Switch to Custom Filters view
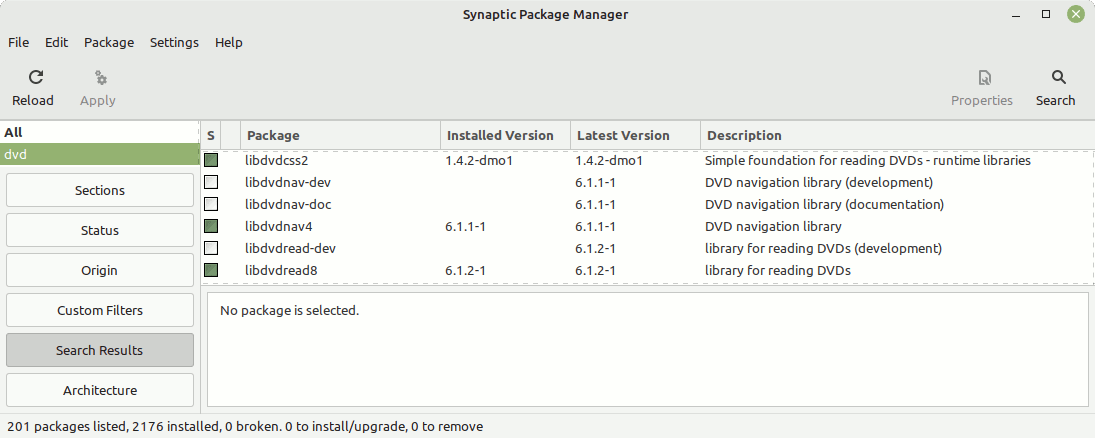 pyautogui.click(x=100, y=310)
